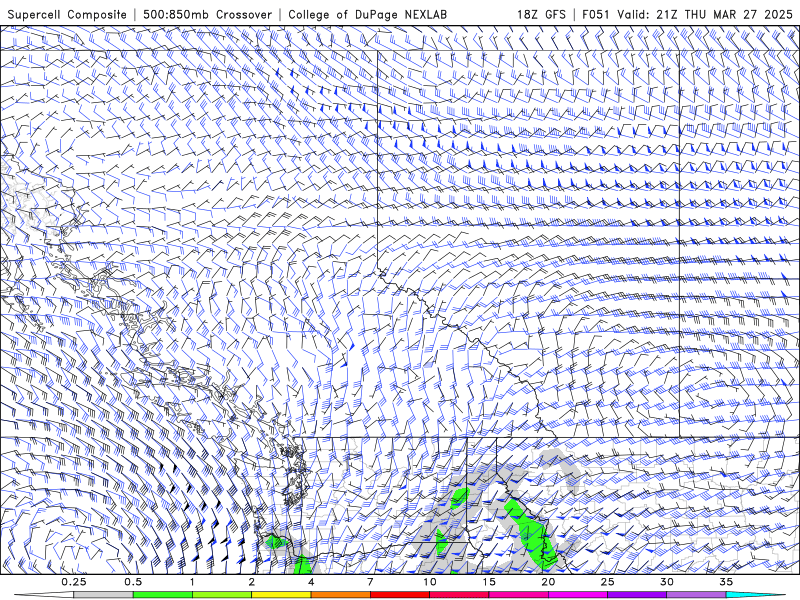Click the legend value 7
The width and height of the screenshot is (800, 600).
[370, 582]
